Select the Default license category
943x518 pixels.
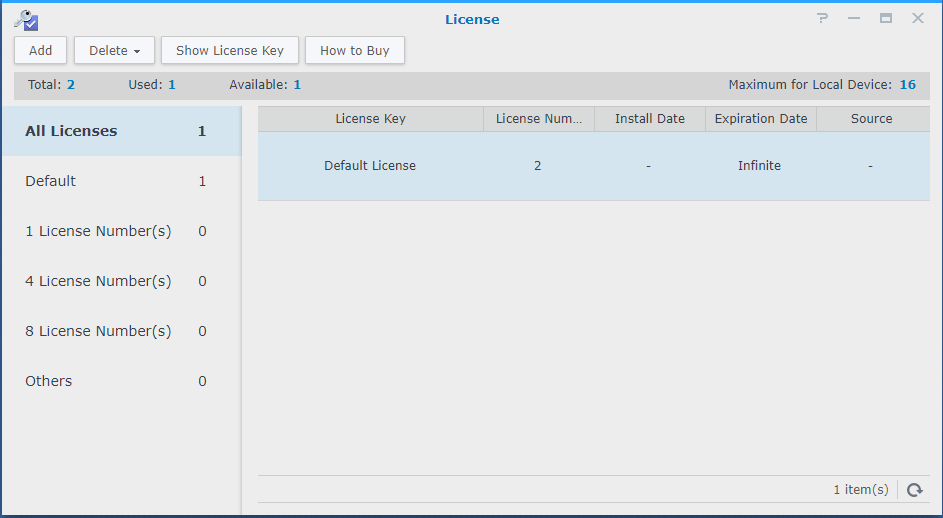pos(121,181)
